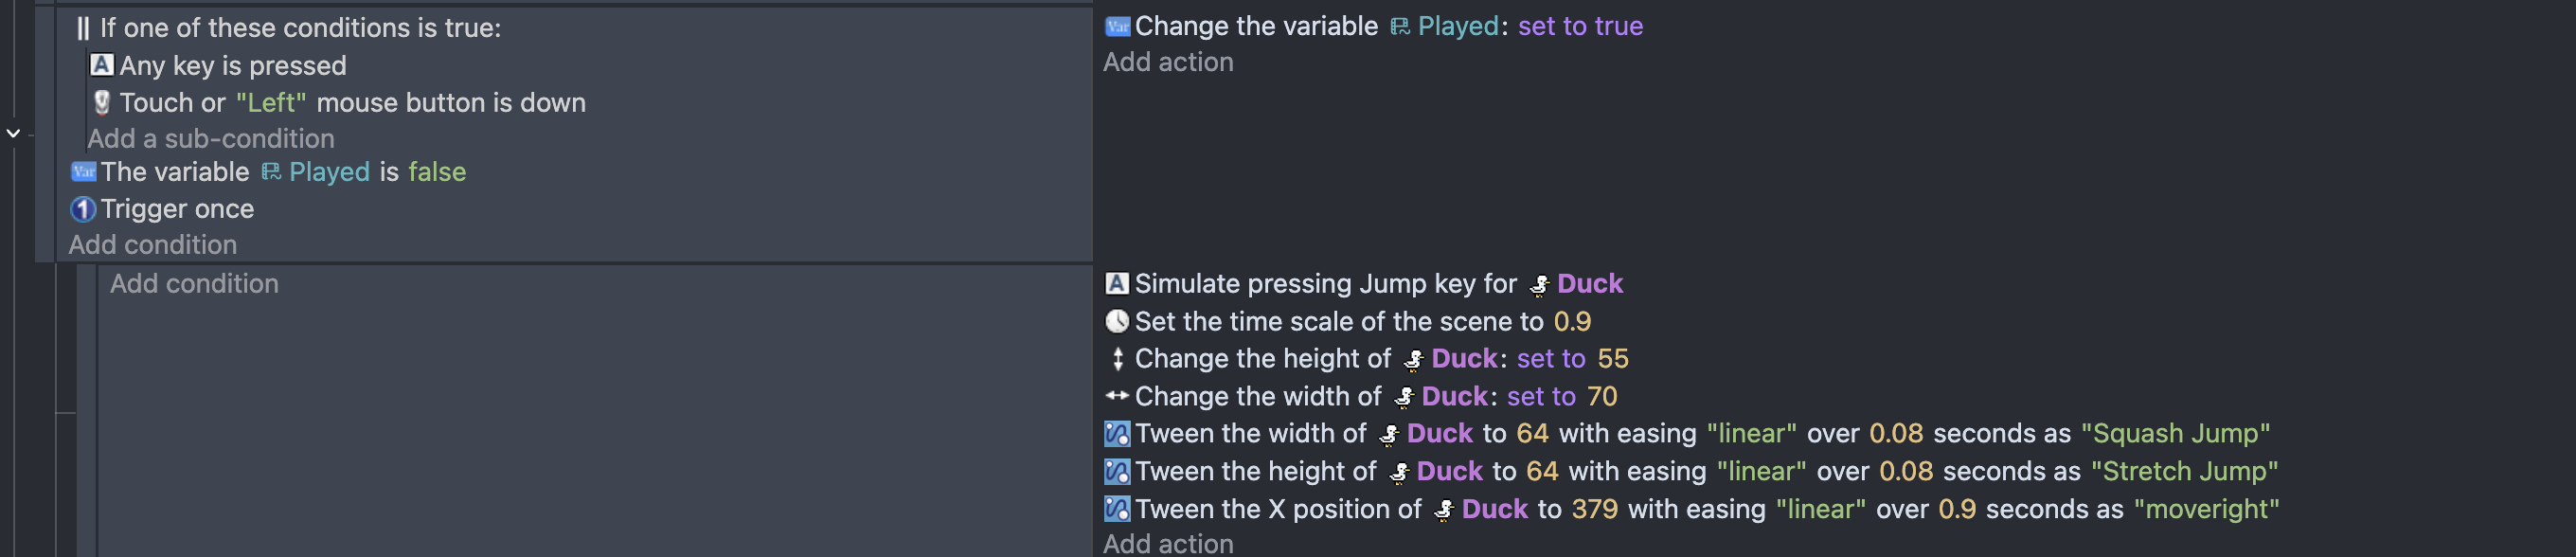Click the height arrow icon for Duck height
This screenshot has width=2576, height=557.
pyautogui.click(x=1117, y=358)
